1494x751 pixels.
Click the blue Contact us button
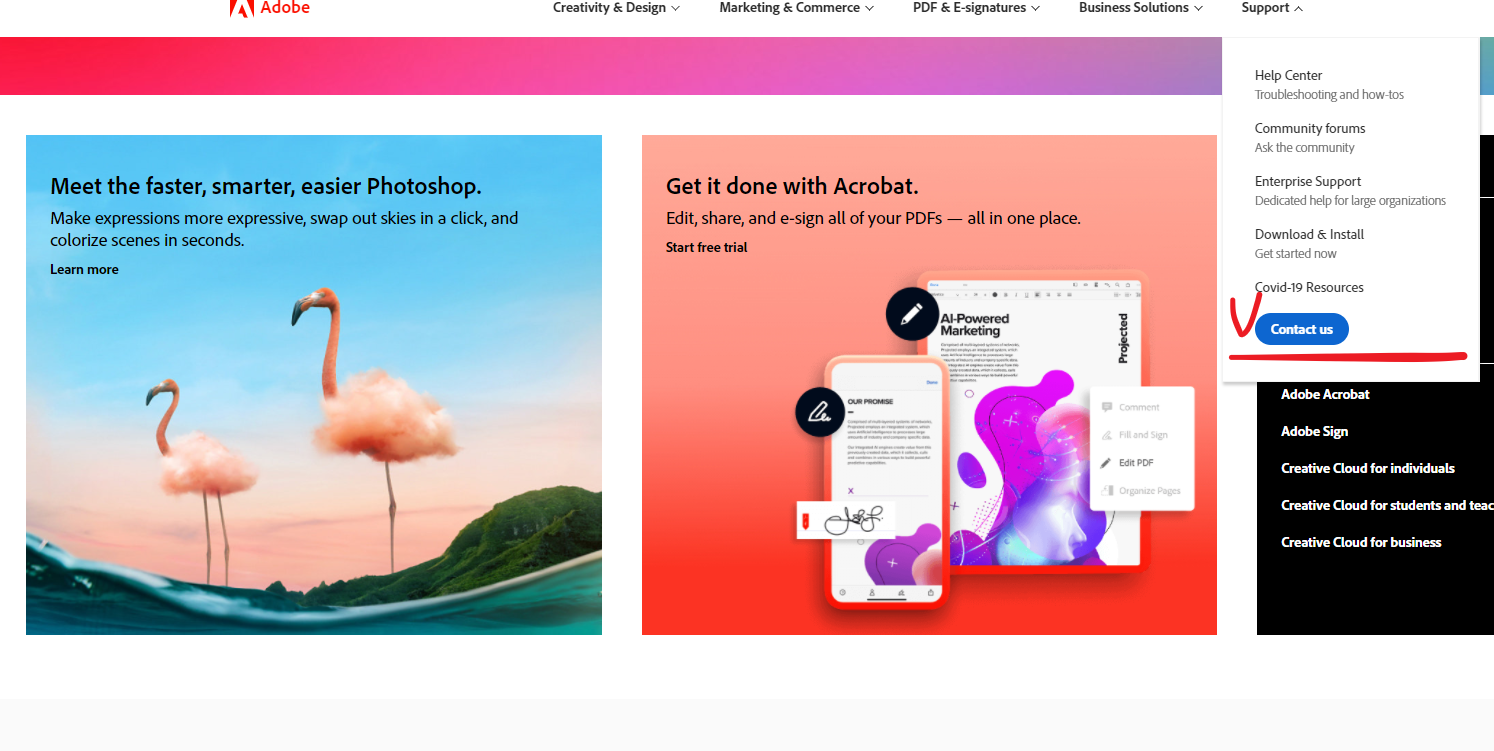click(x=1301, y=329)
